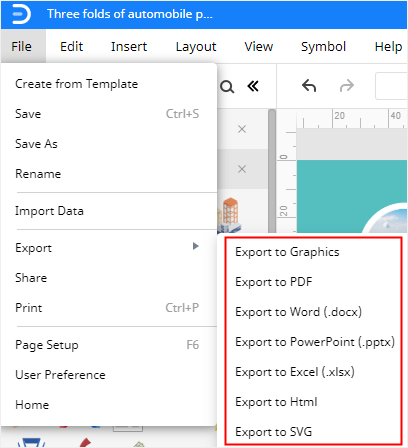
Task: Expand the Export submenu arrow
Action: [x=196, y=246]
